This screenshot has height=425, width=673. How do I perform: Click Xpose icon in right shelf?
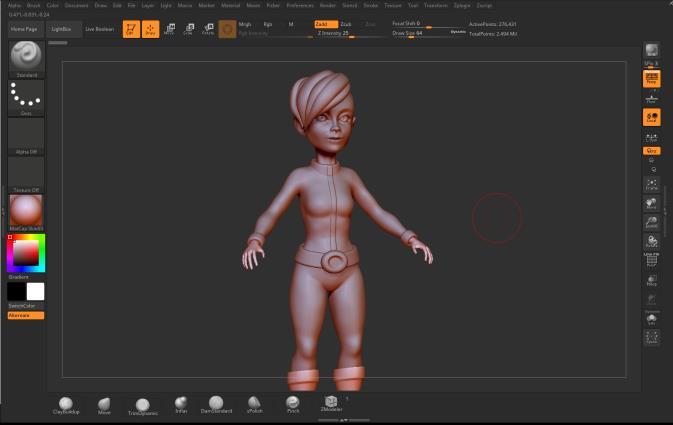[x=652, y=337]
